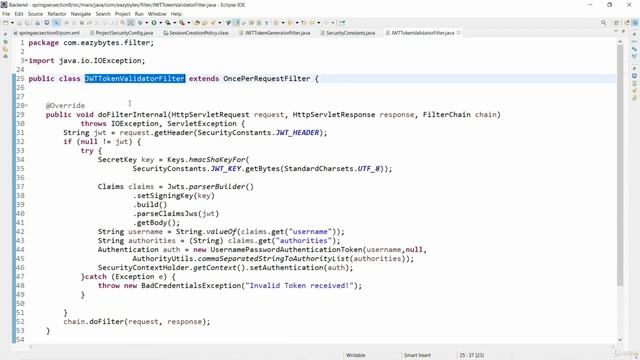Click the New file toolbar icon

6,23
